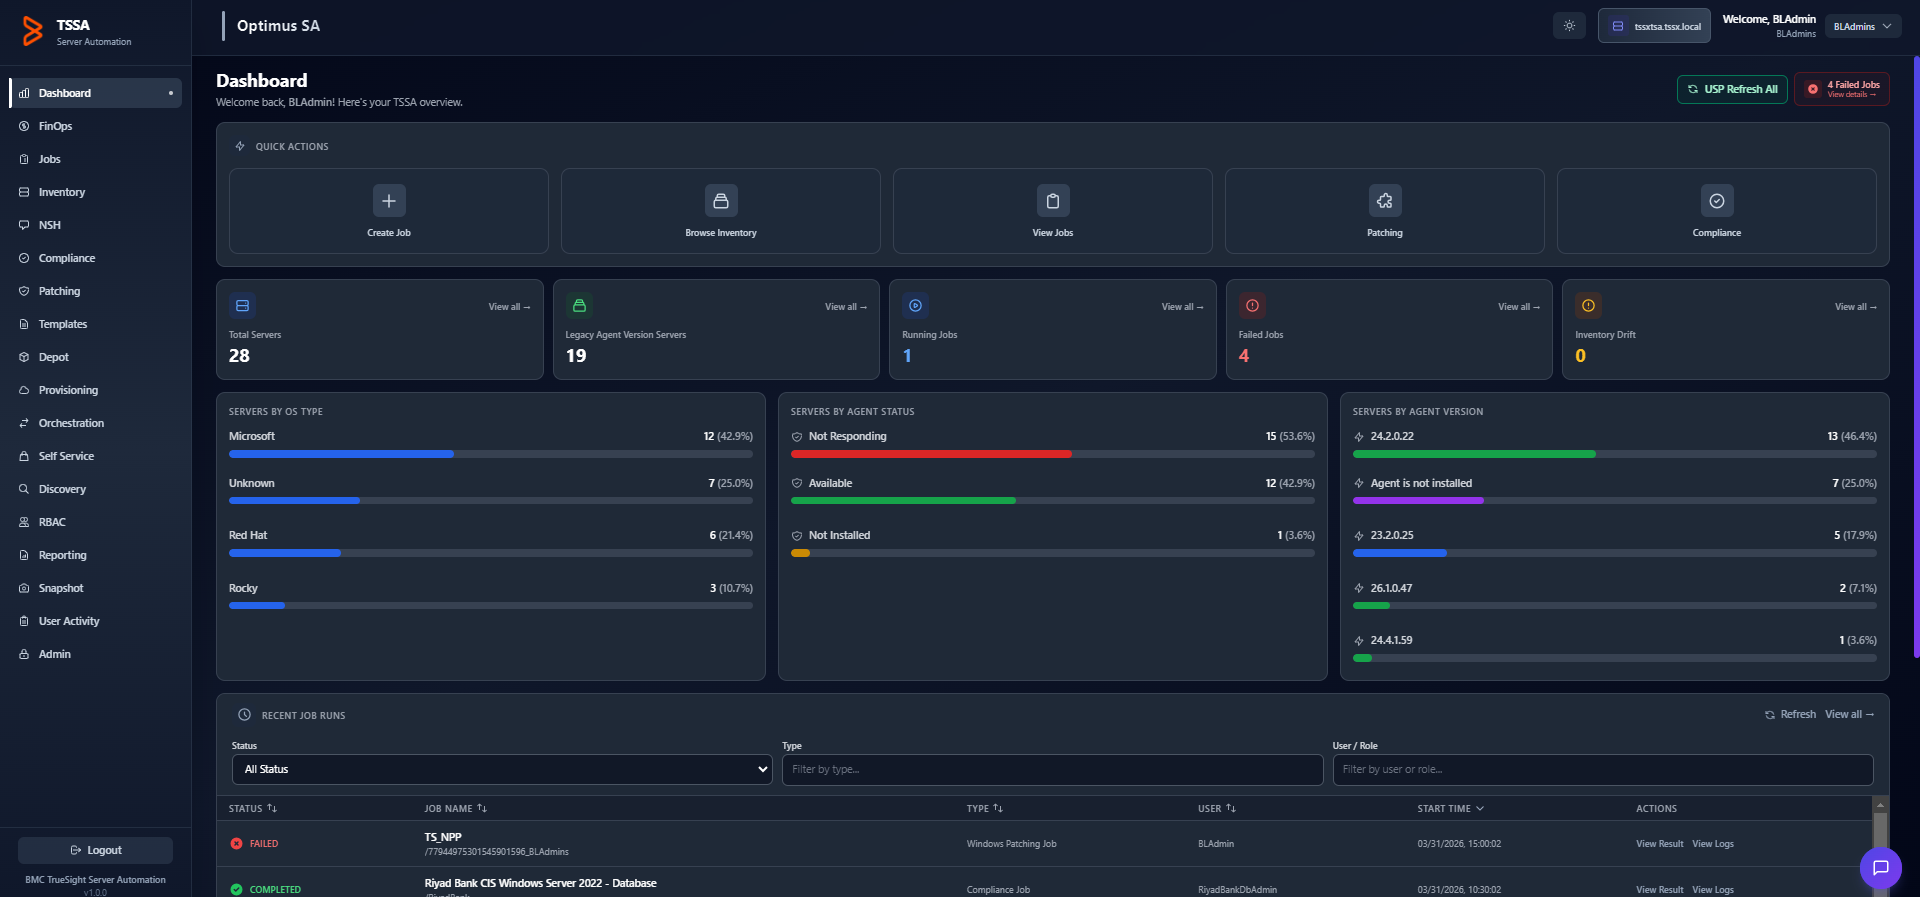Click the Running Jobs play icon
This screenshot has width=1920, height=897.
pyautogui.click(x=915, y=305)
